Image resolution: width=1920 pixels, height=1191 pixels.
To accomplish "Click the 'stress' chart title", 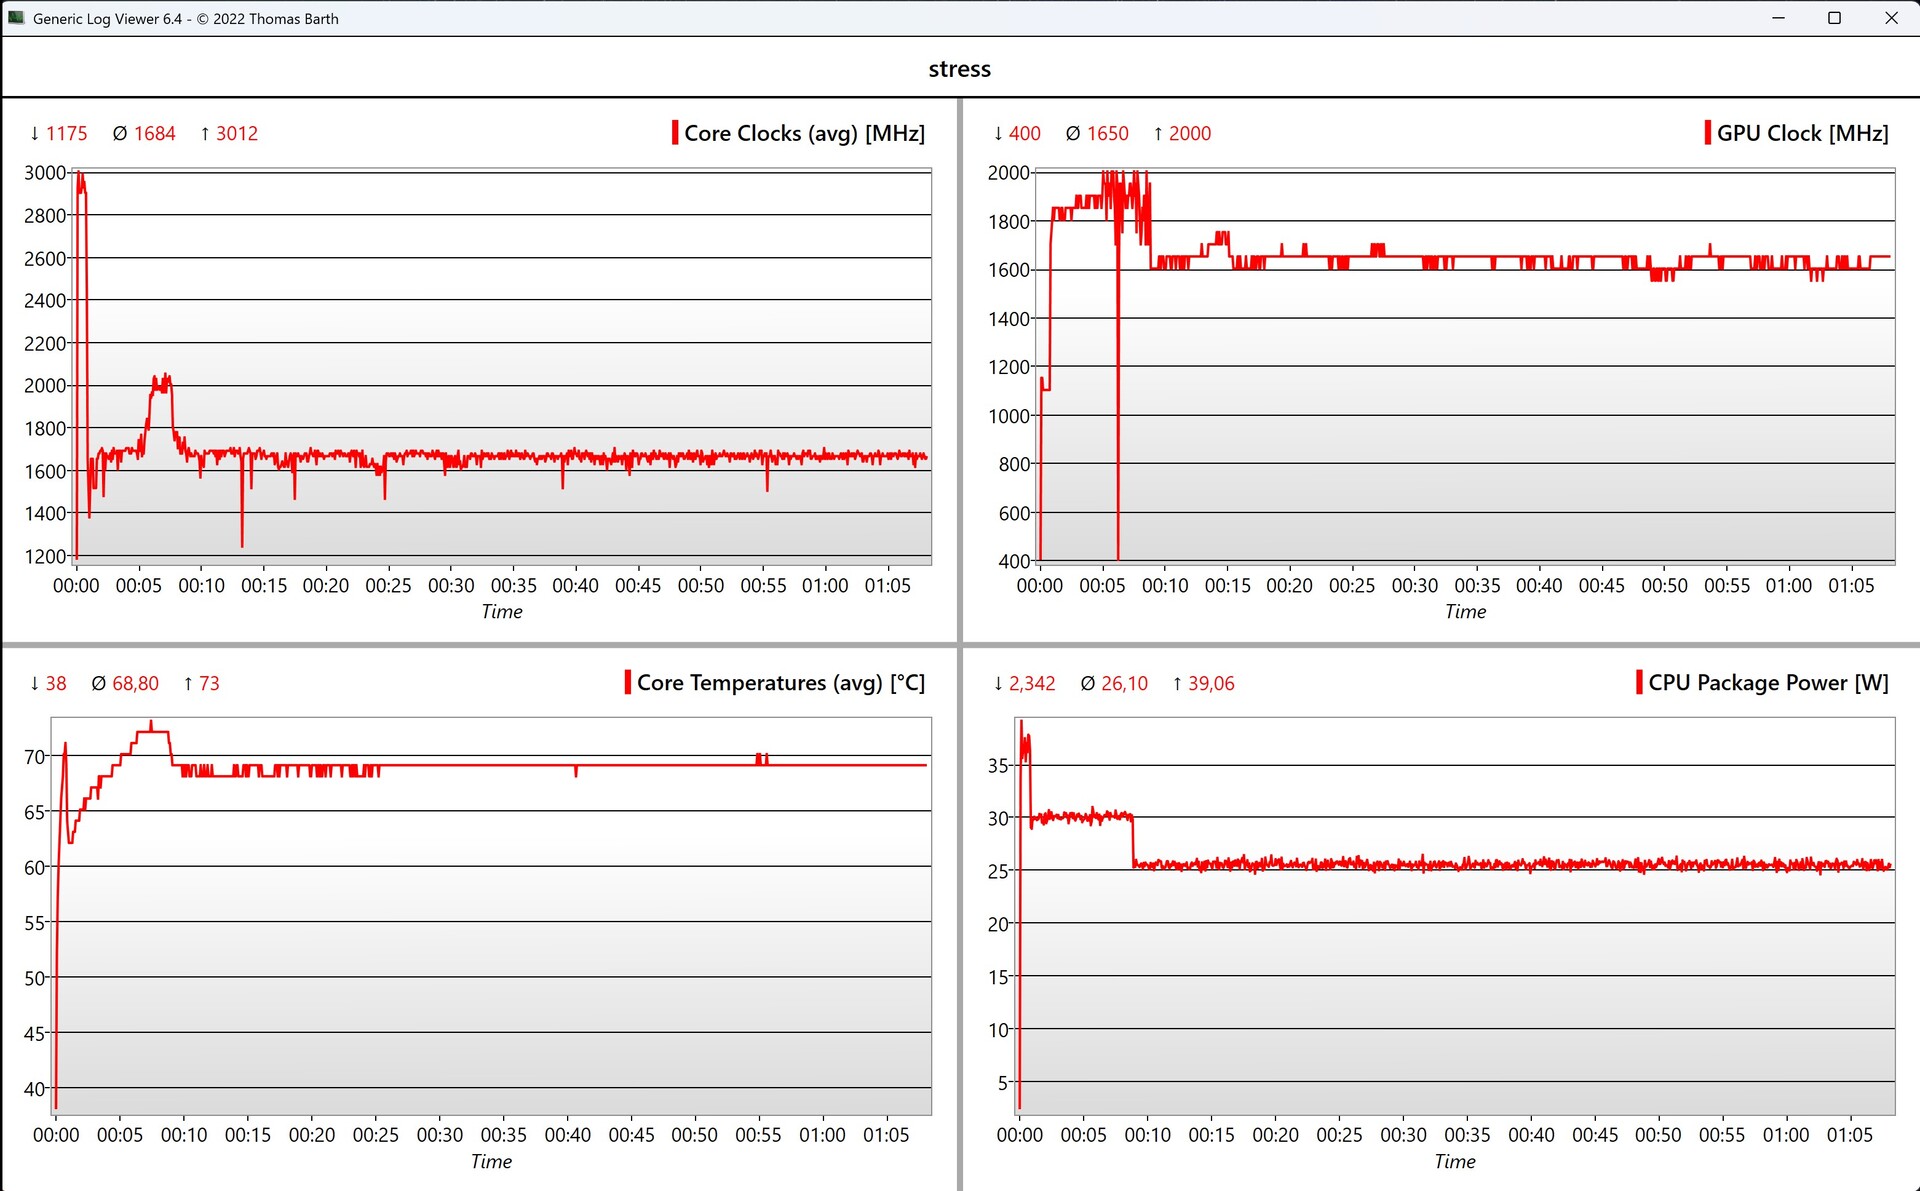I will click(x=959, y=69).
